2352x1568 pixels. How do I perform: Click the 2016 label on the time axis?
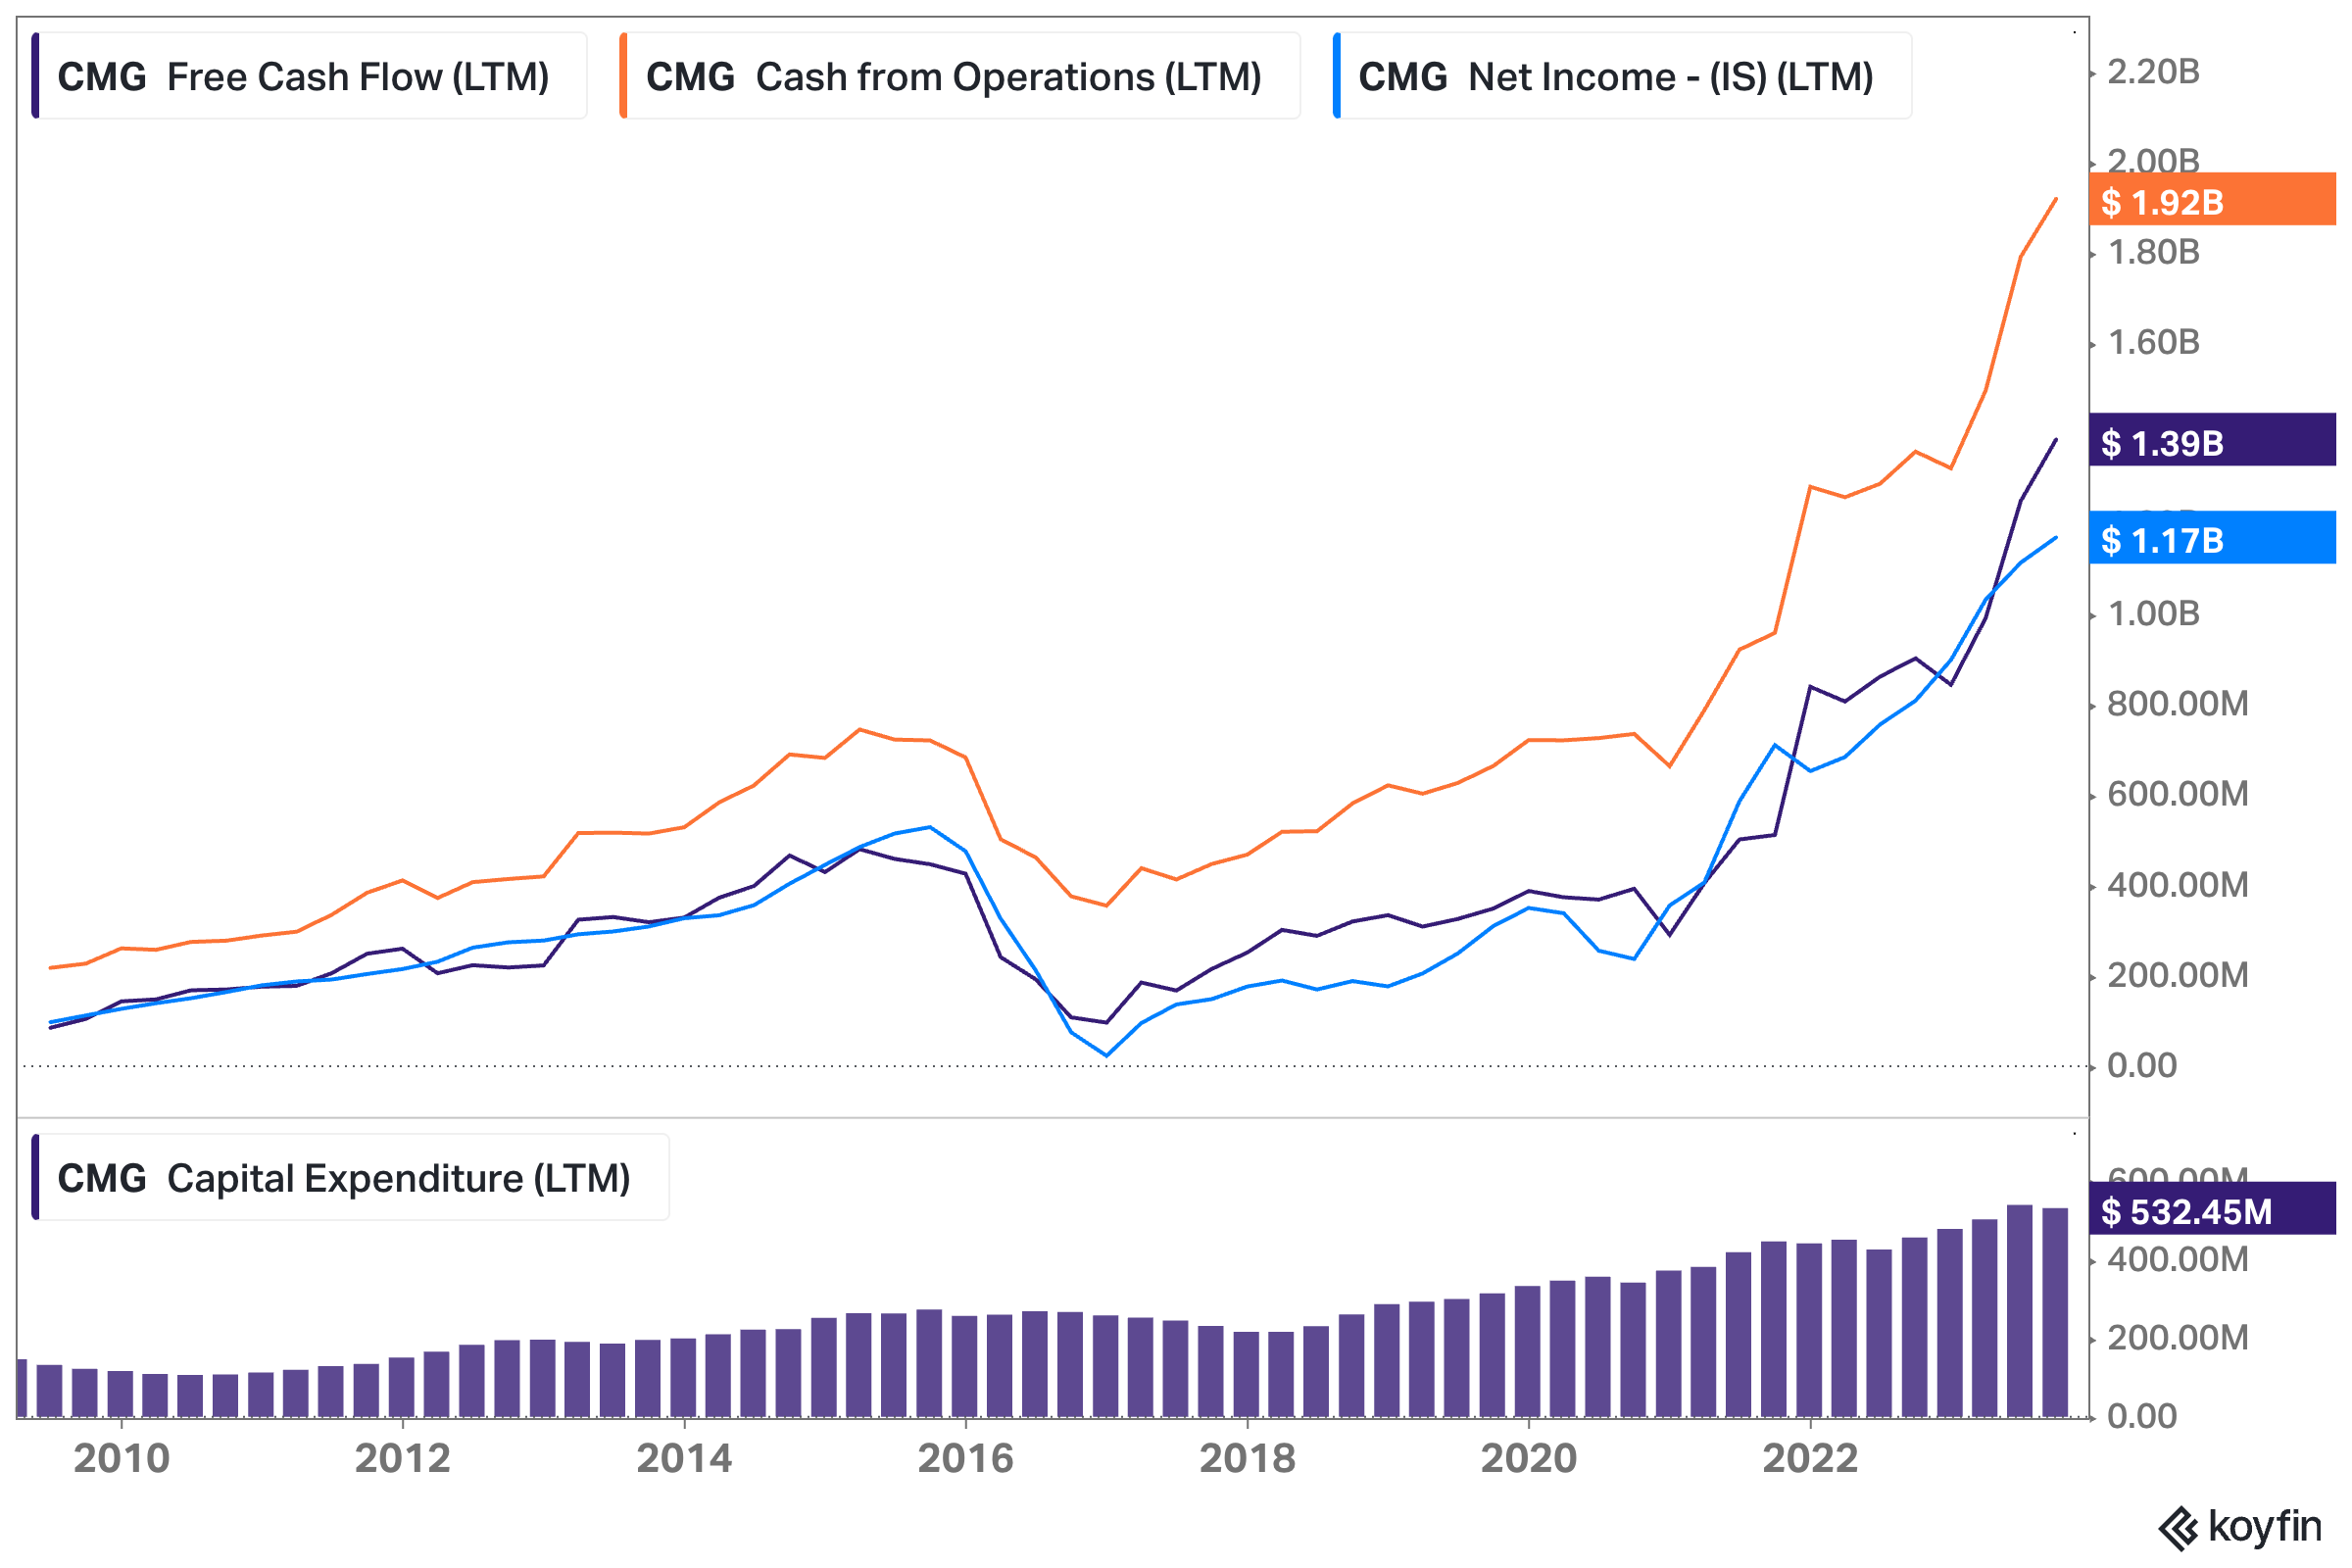point(965,1459)
